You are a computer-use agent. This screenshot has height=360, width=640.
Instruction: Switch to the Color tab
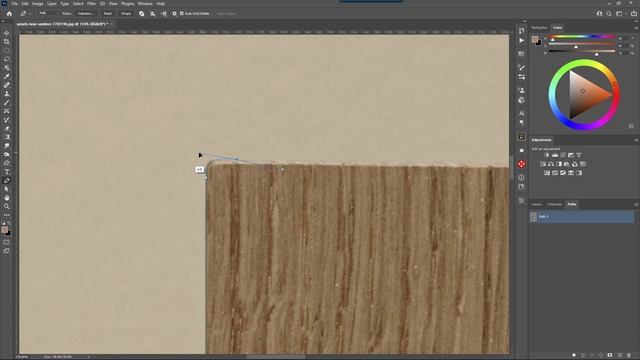pos(557,28)
